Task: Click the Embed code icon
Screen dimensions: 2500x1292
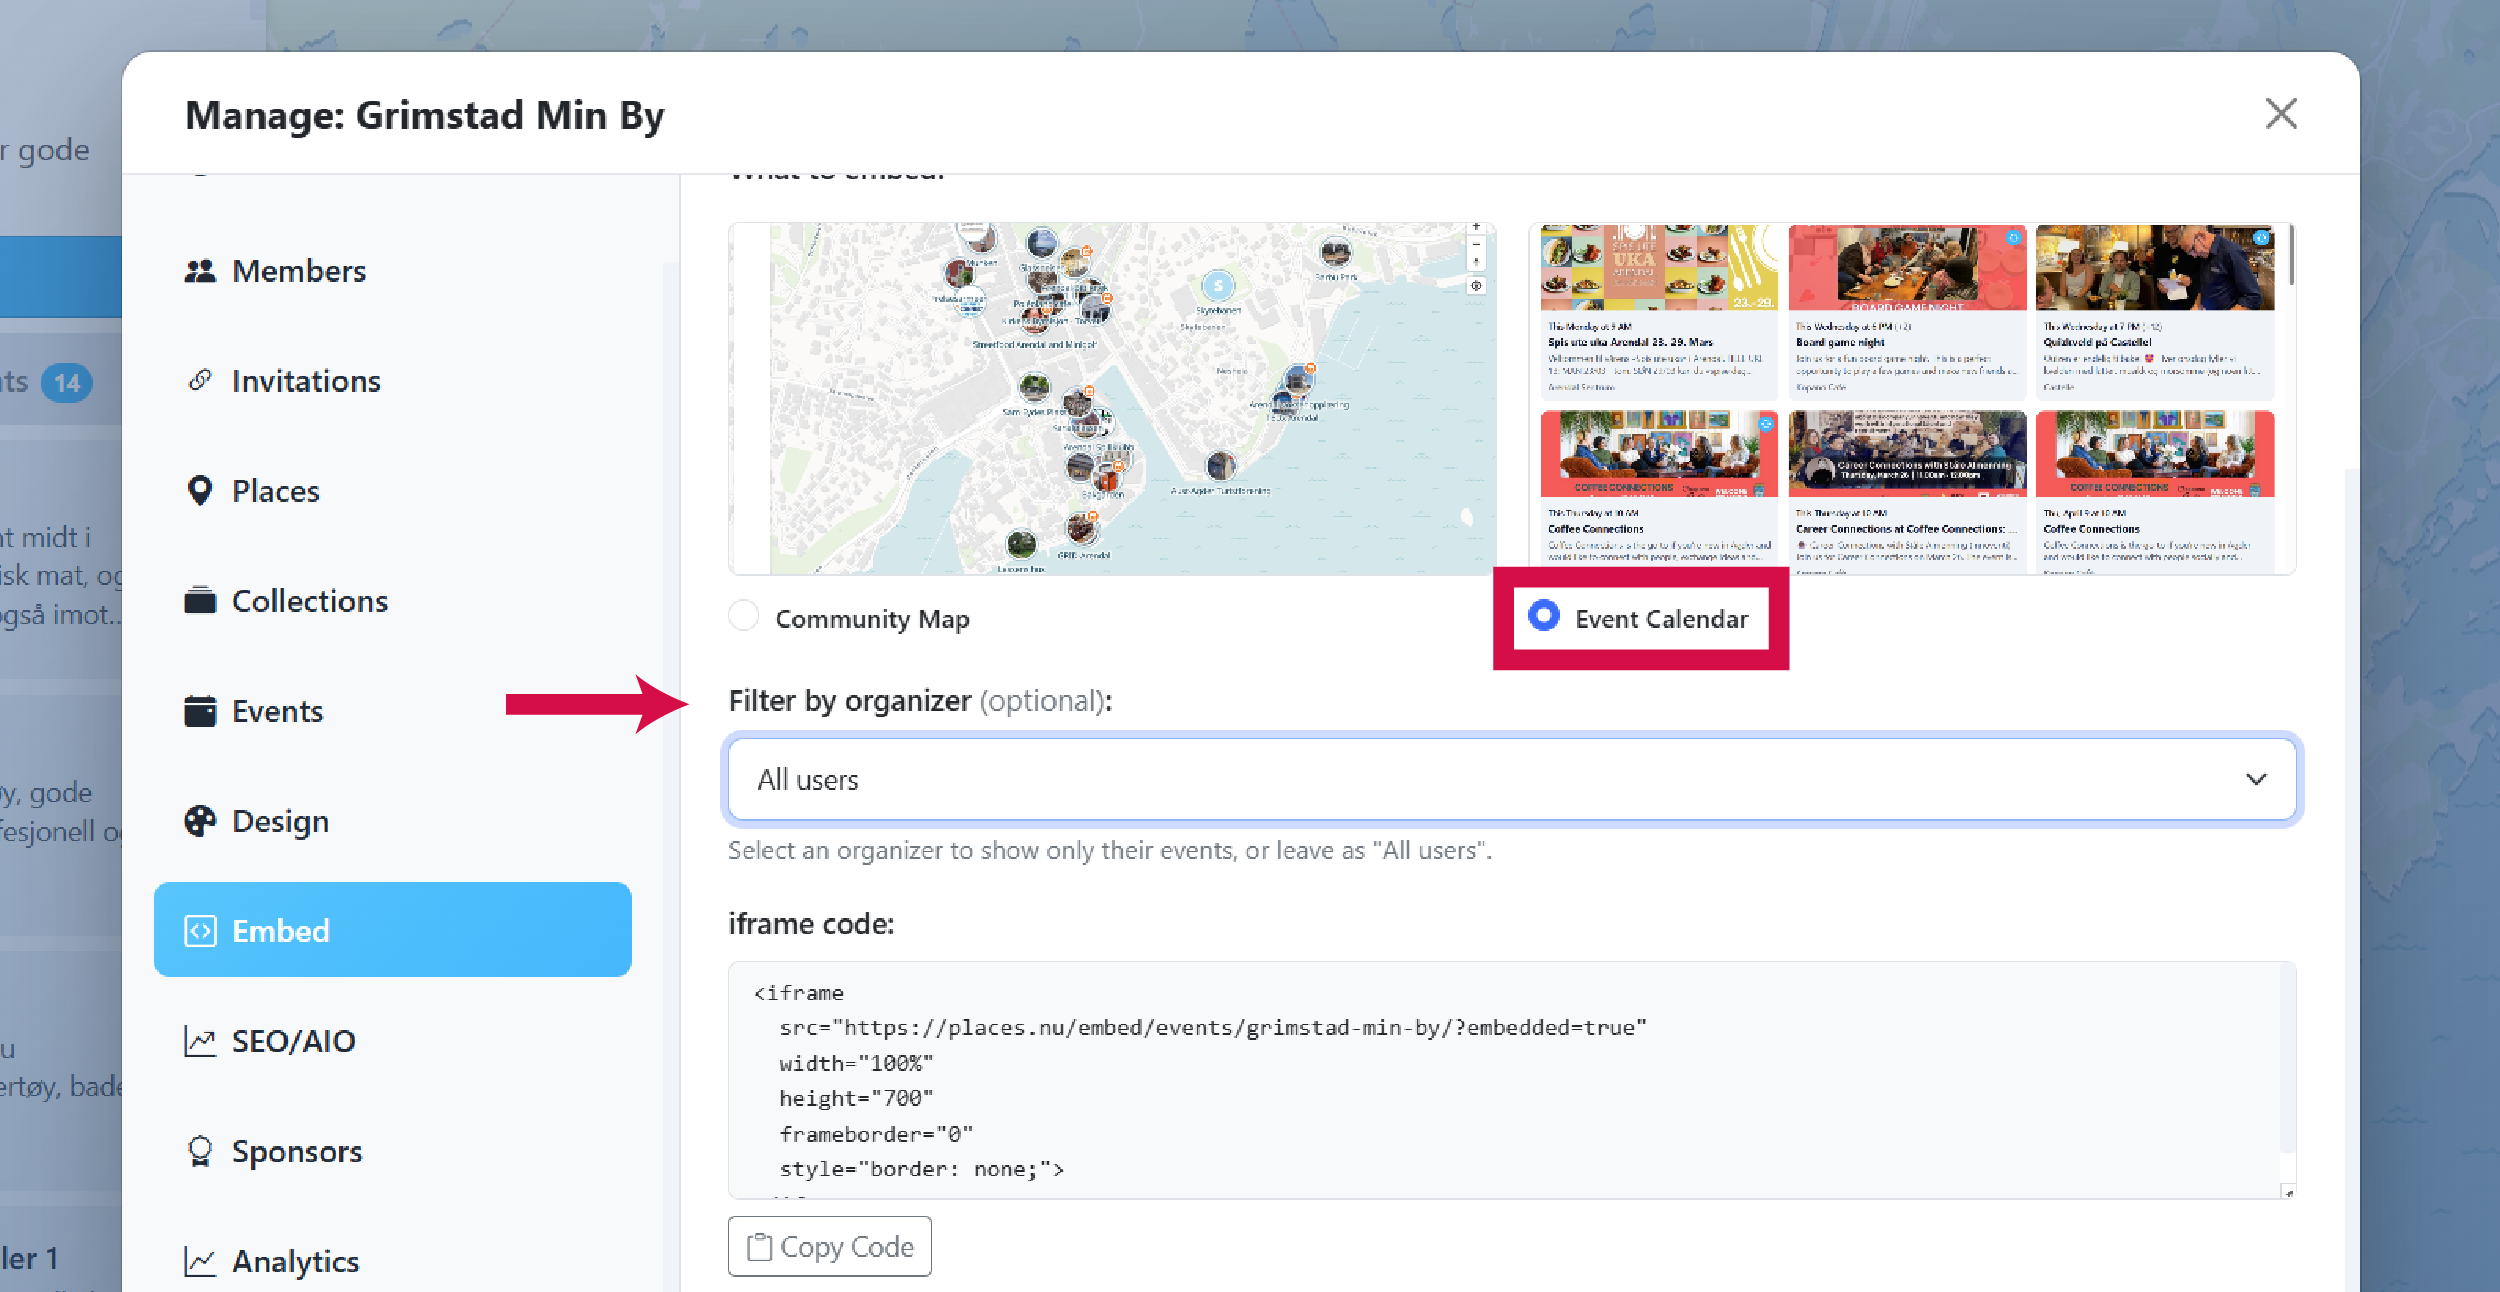Action: pos(200,931)
